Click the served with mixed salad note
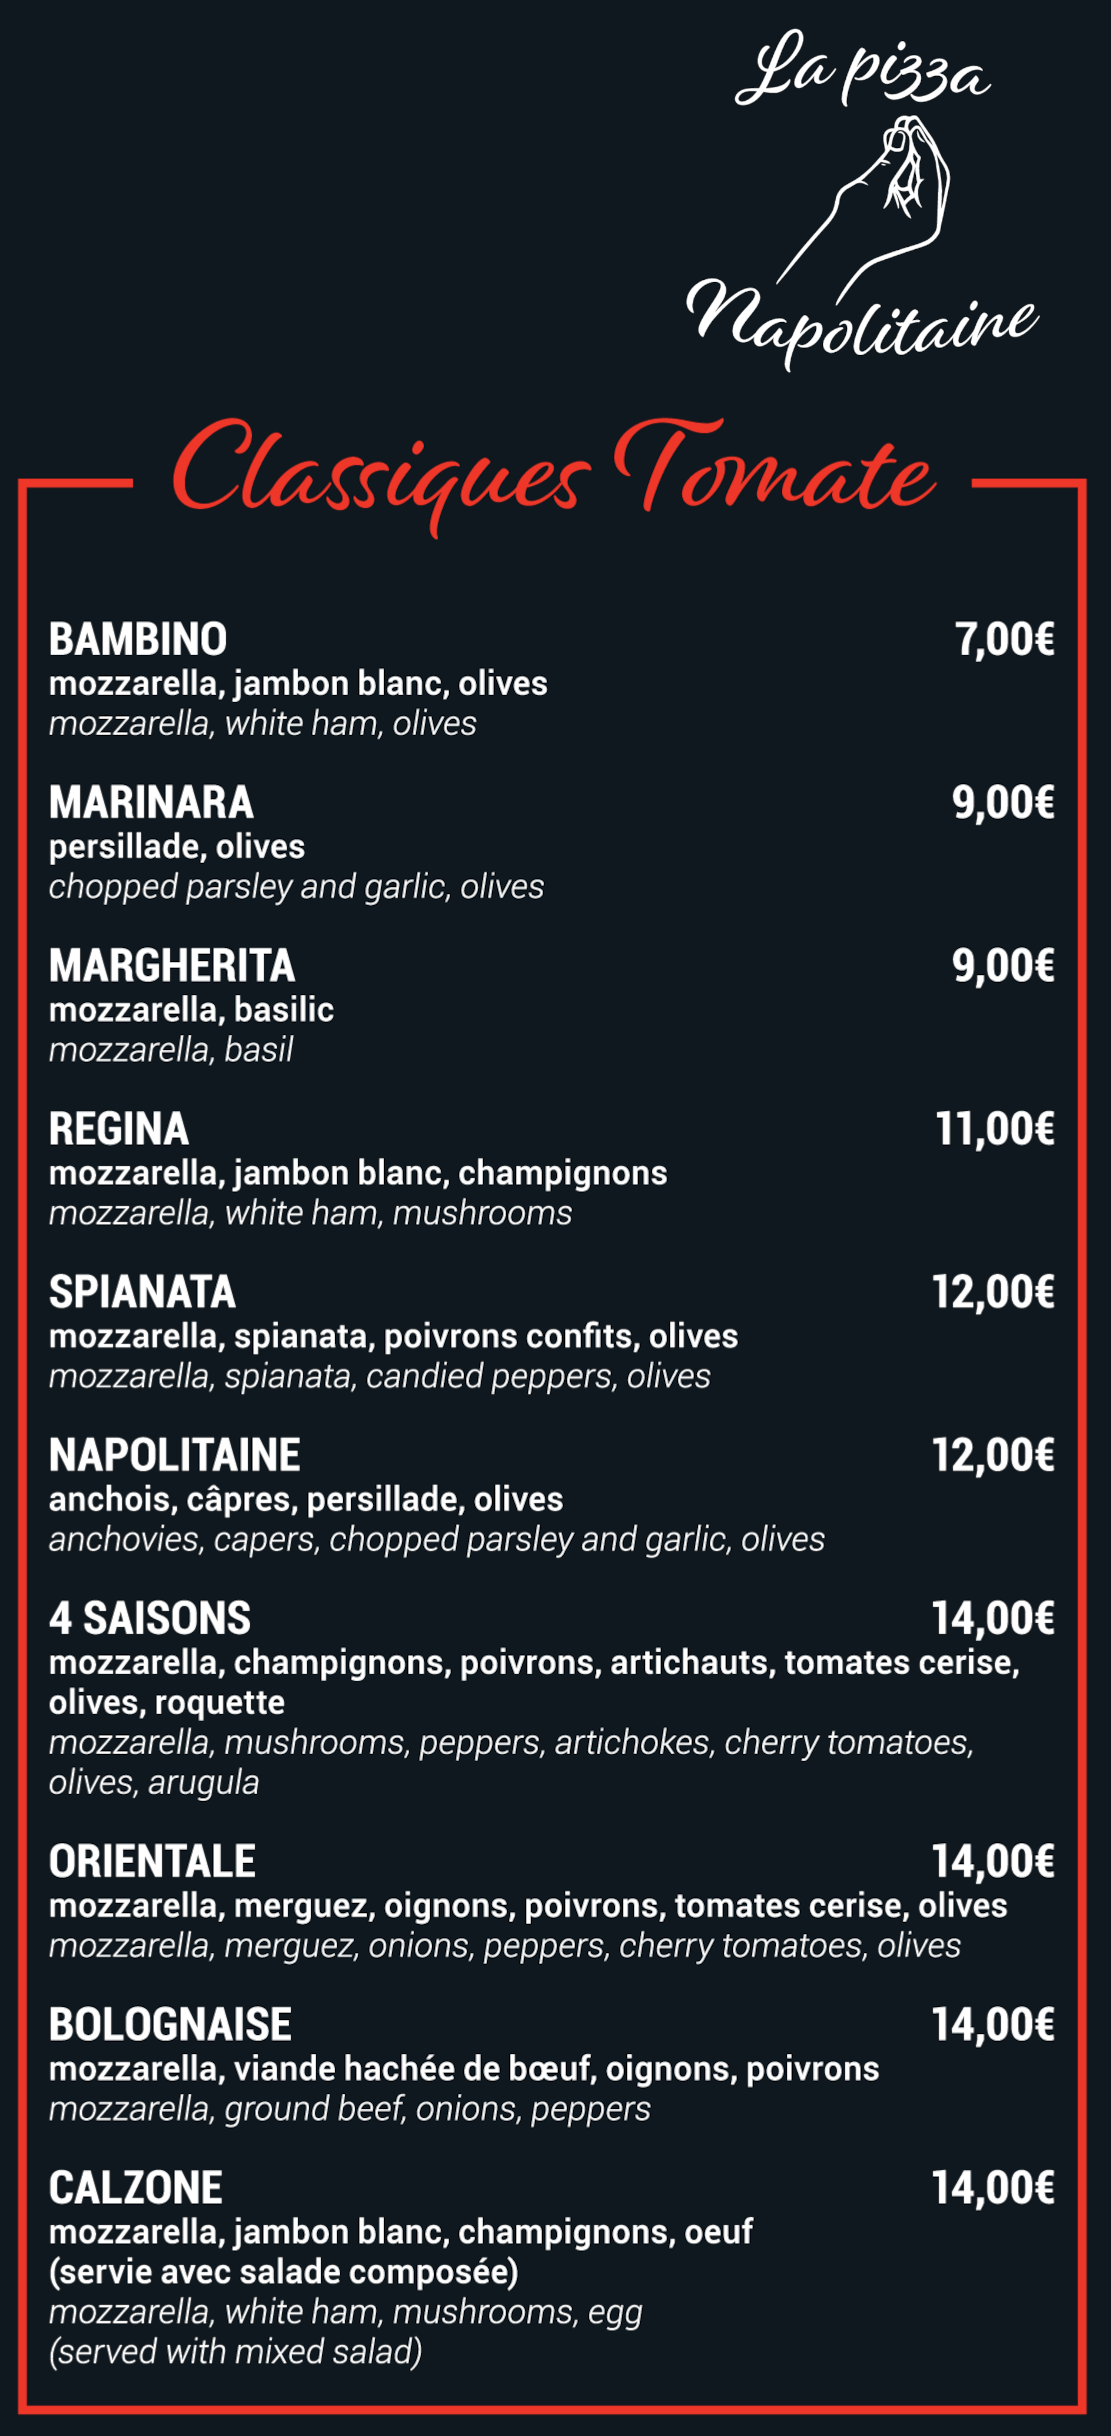This screenshot has width=1111, height=2436. click(236, 2351)
